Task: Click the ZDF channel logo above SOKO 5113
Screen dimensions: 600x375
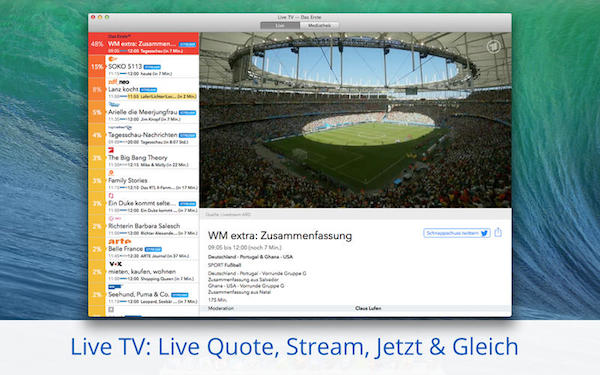Action: 112,59
